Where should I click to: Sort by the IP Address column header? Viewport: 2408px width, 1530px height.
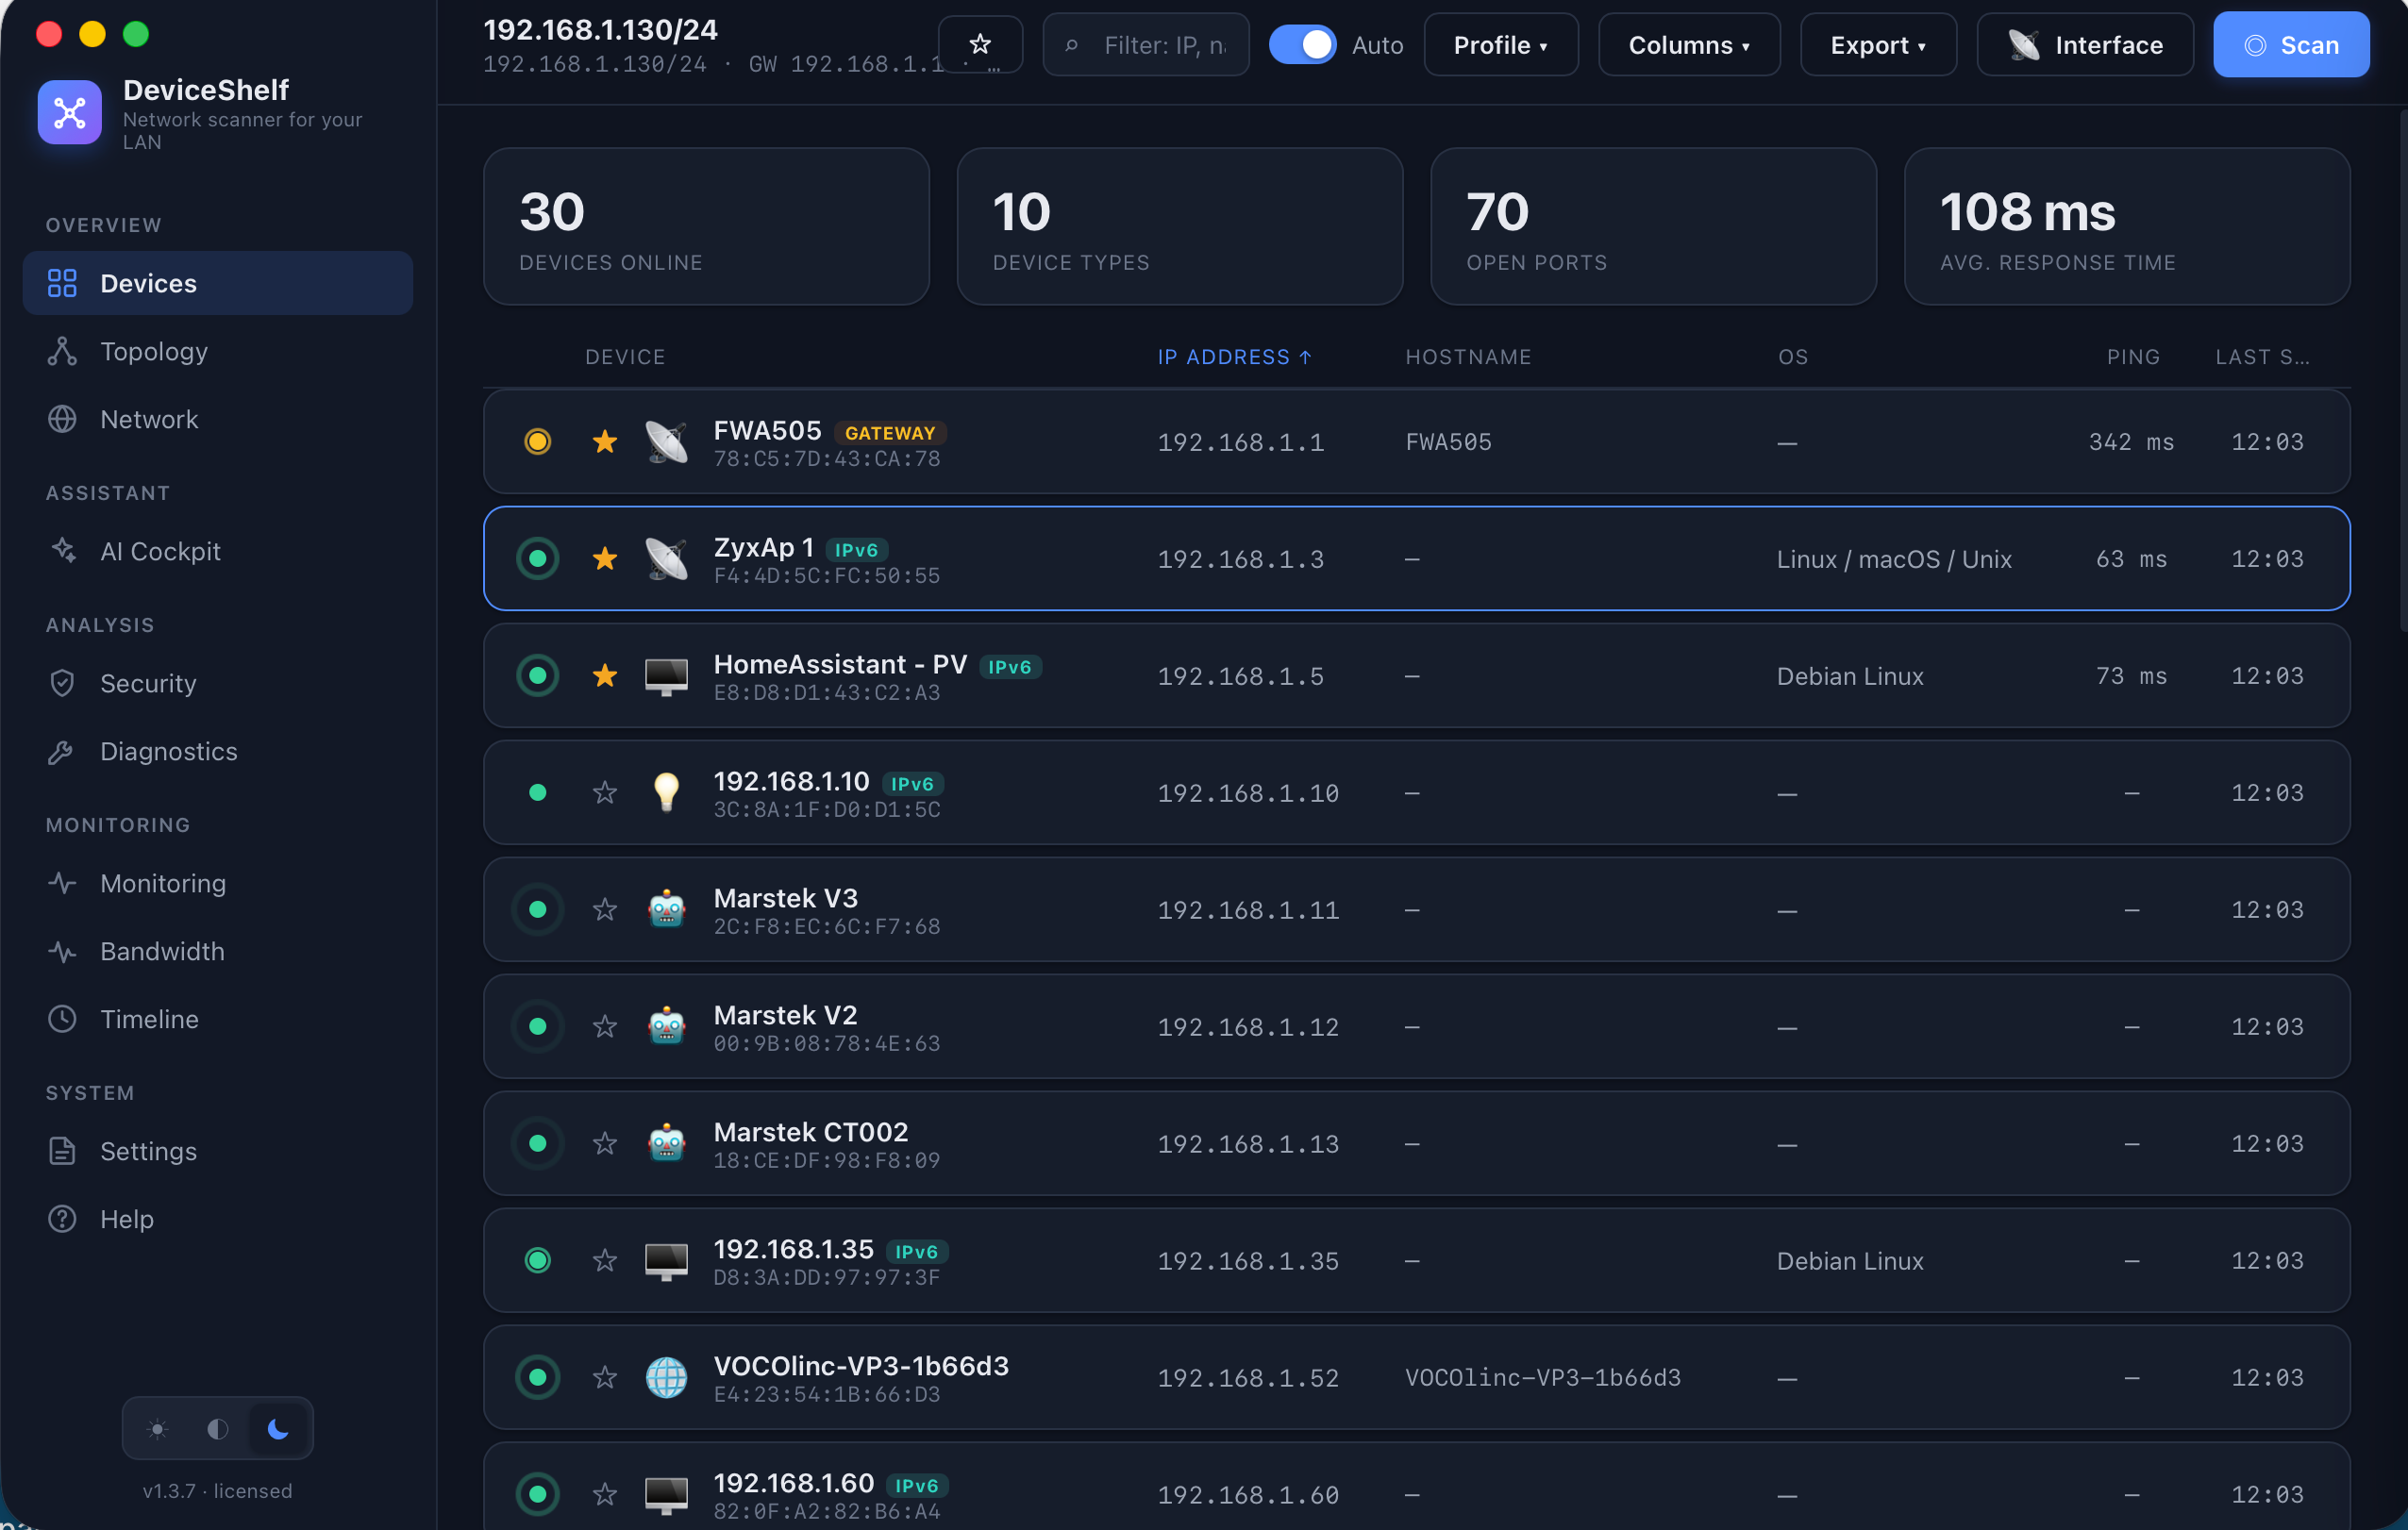(1234, 357)
